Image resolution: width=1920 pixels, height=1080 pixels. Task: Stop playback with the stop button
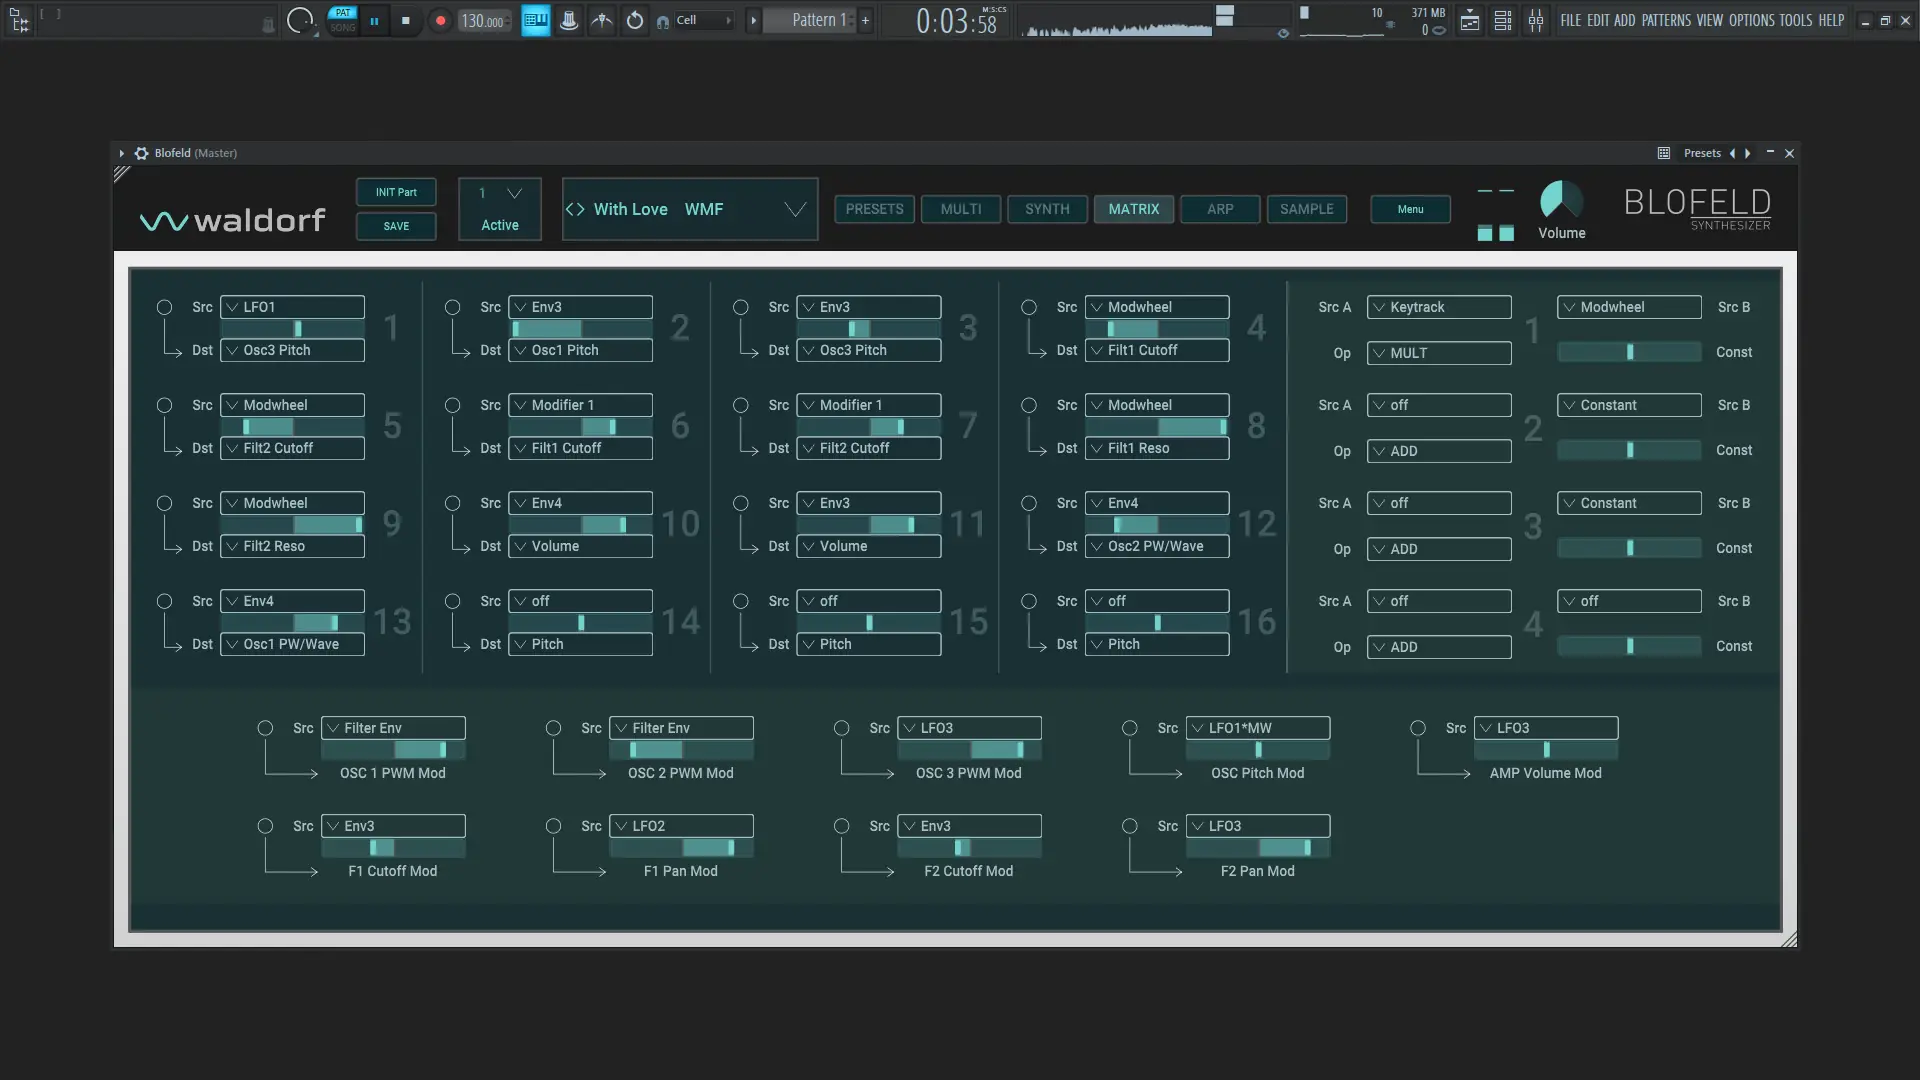[x=405, y=20]
